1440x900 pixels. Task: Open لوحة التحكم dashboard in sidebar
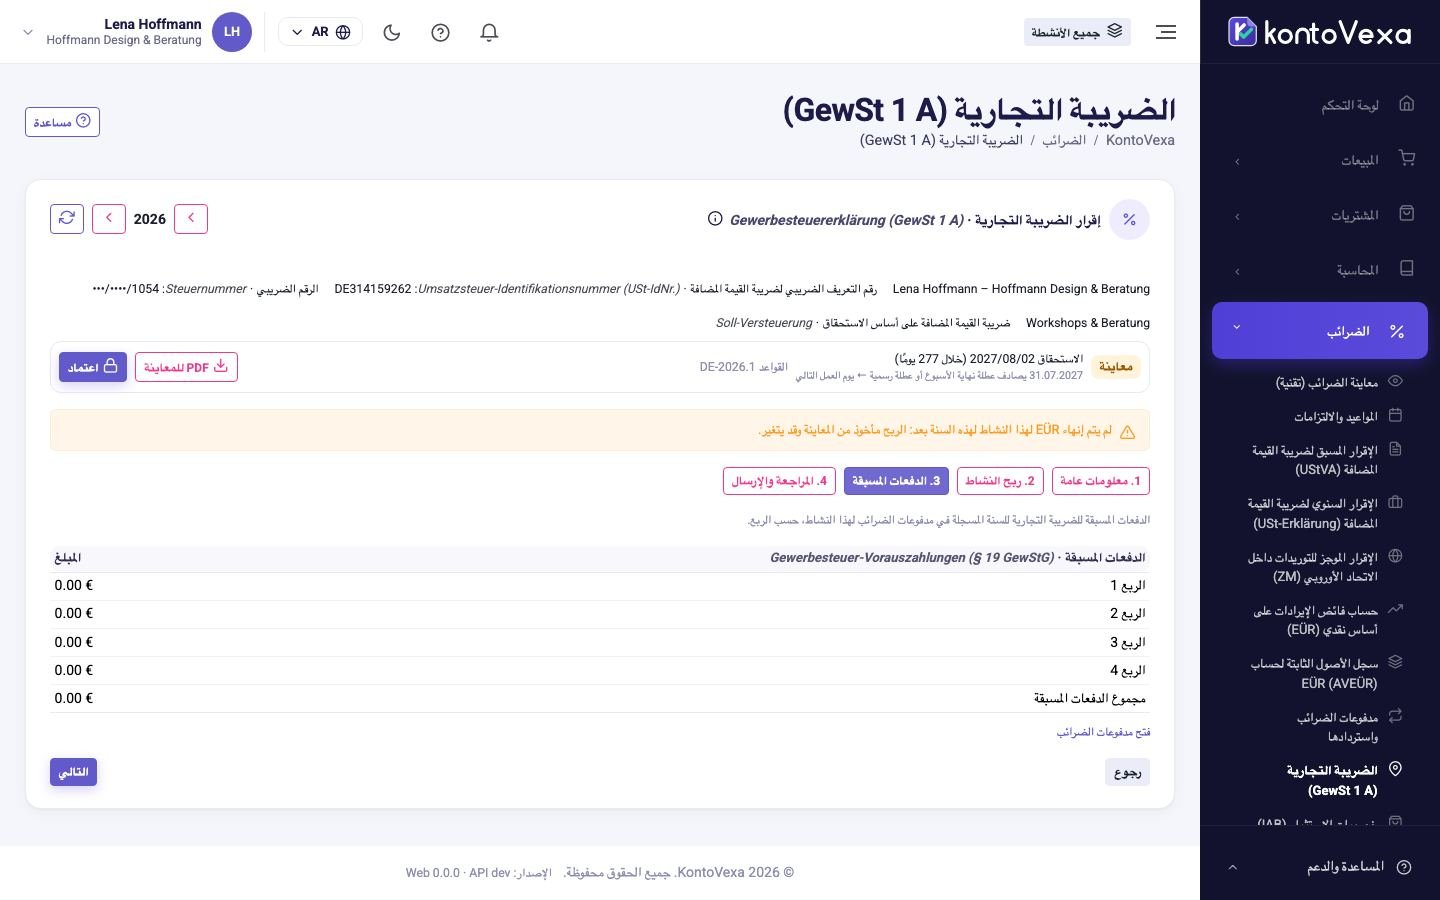pos(1319,104)
